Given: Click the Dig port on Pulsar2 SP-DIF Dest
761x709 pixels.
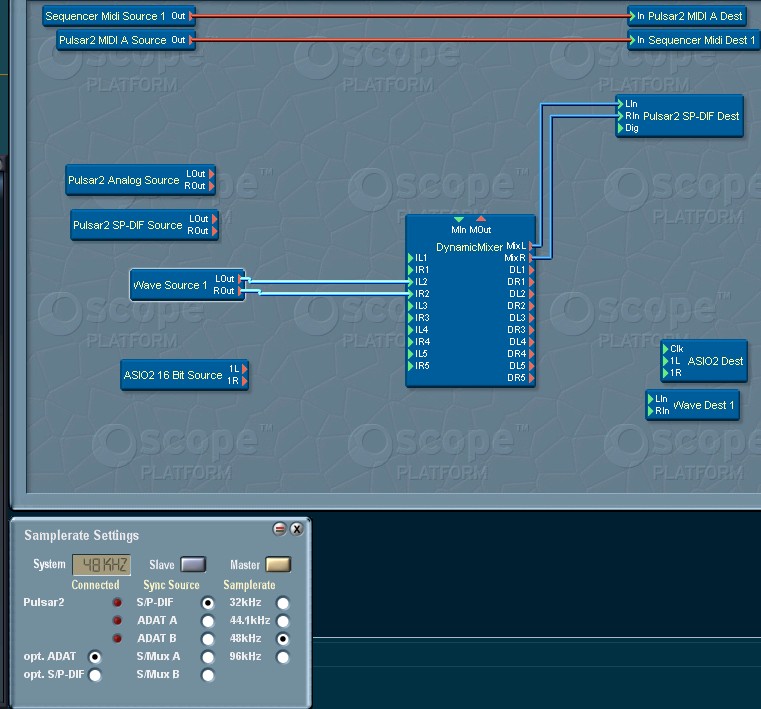Looking at the screenshot, I should coord(620,128).
